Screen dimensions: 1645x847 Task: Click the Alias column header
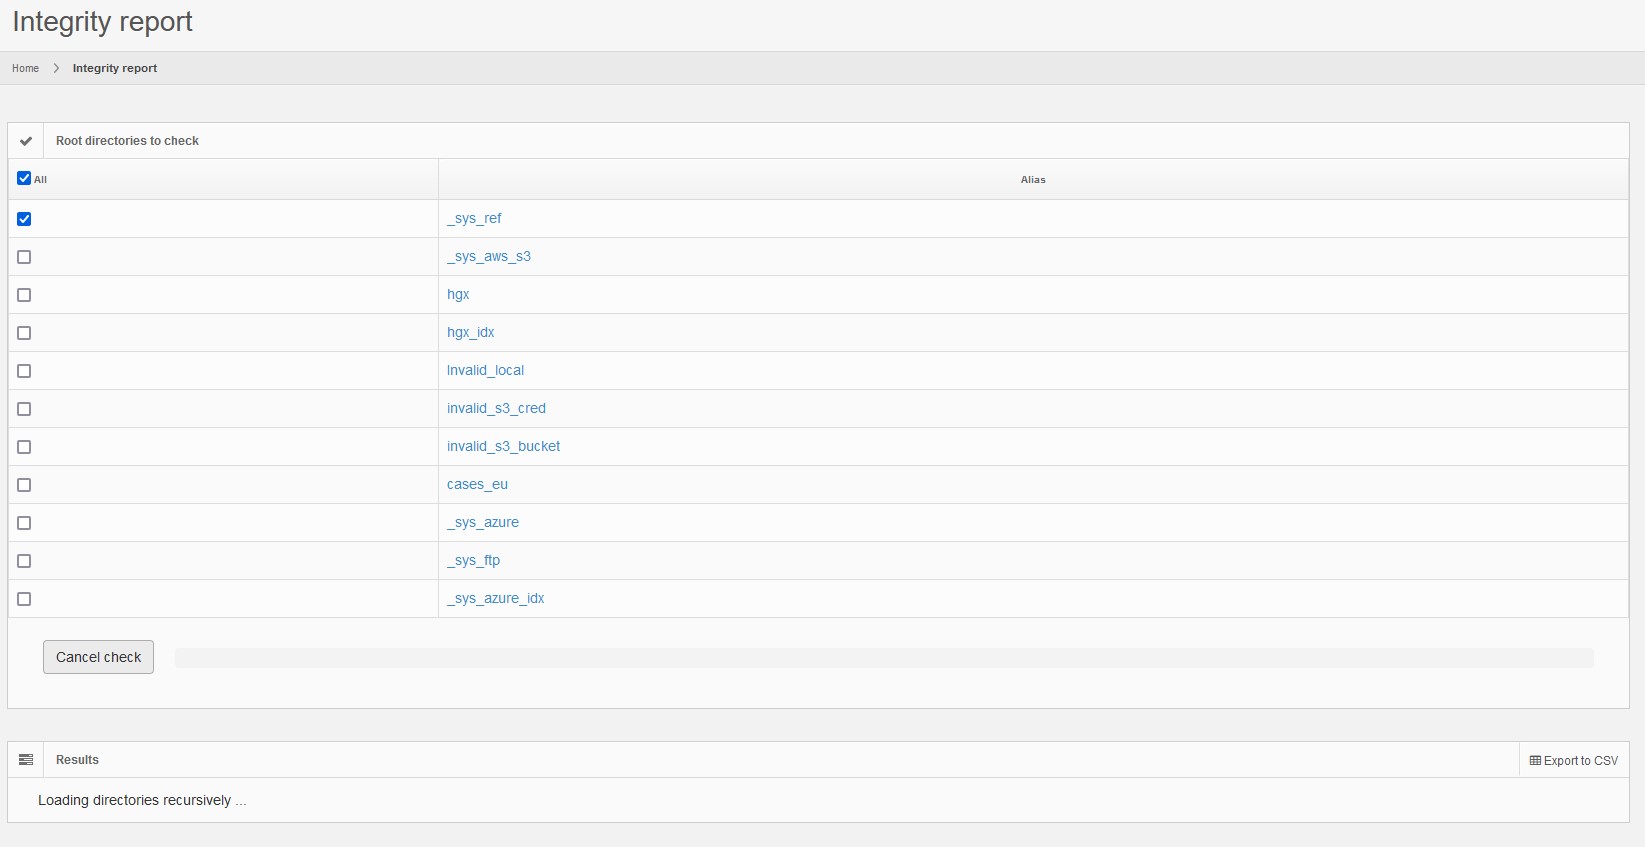pos(1032,180)
